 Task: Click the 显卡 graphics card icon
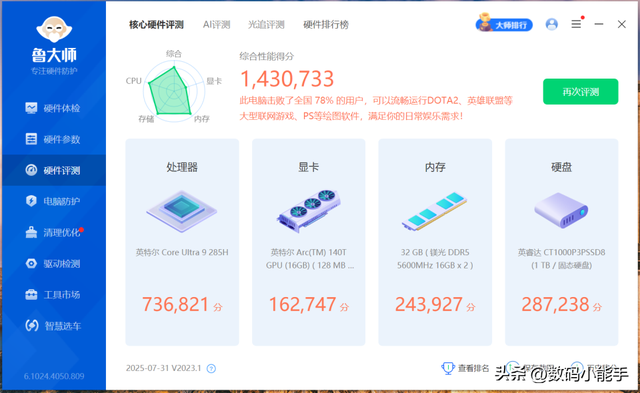[309, 211]
